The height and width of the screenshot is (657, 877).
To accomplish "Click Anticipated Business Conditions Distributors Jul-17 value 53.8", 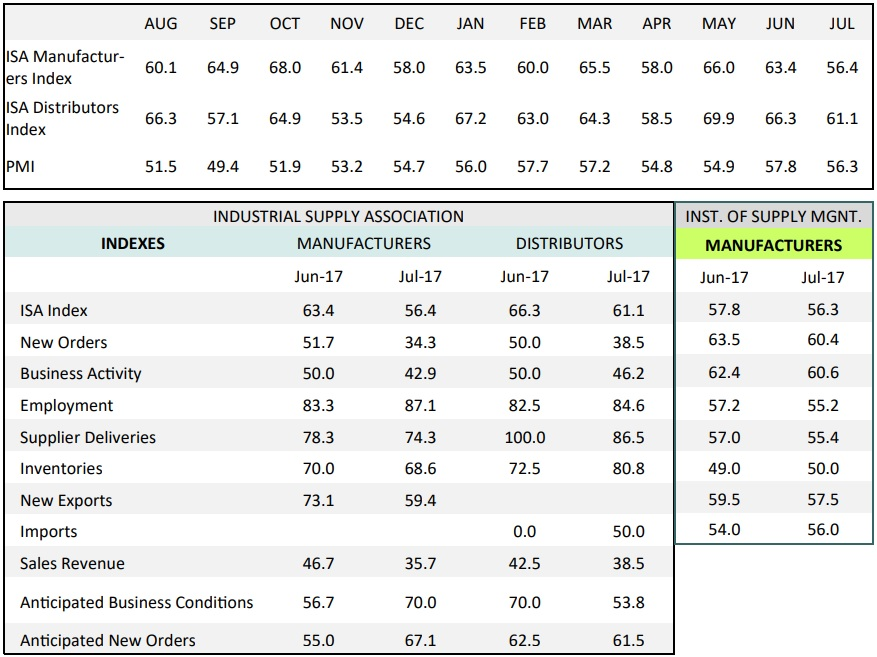I will pyautogui.click(x=628, y=602).
